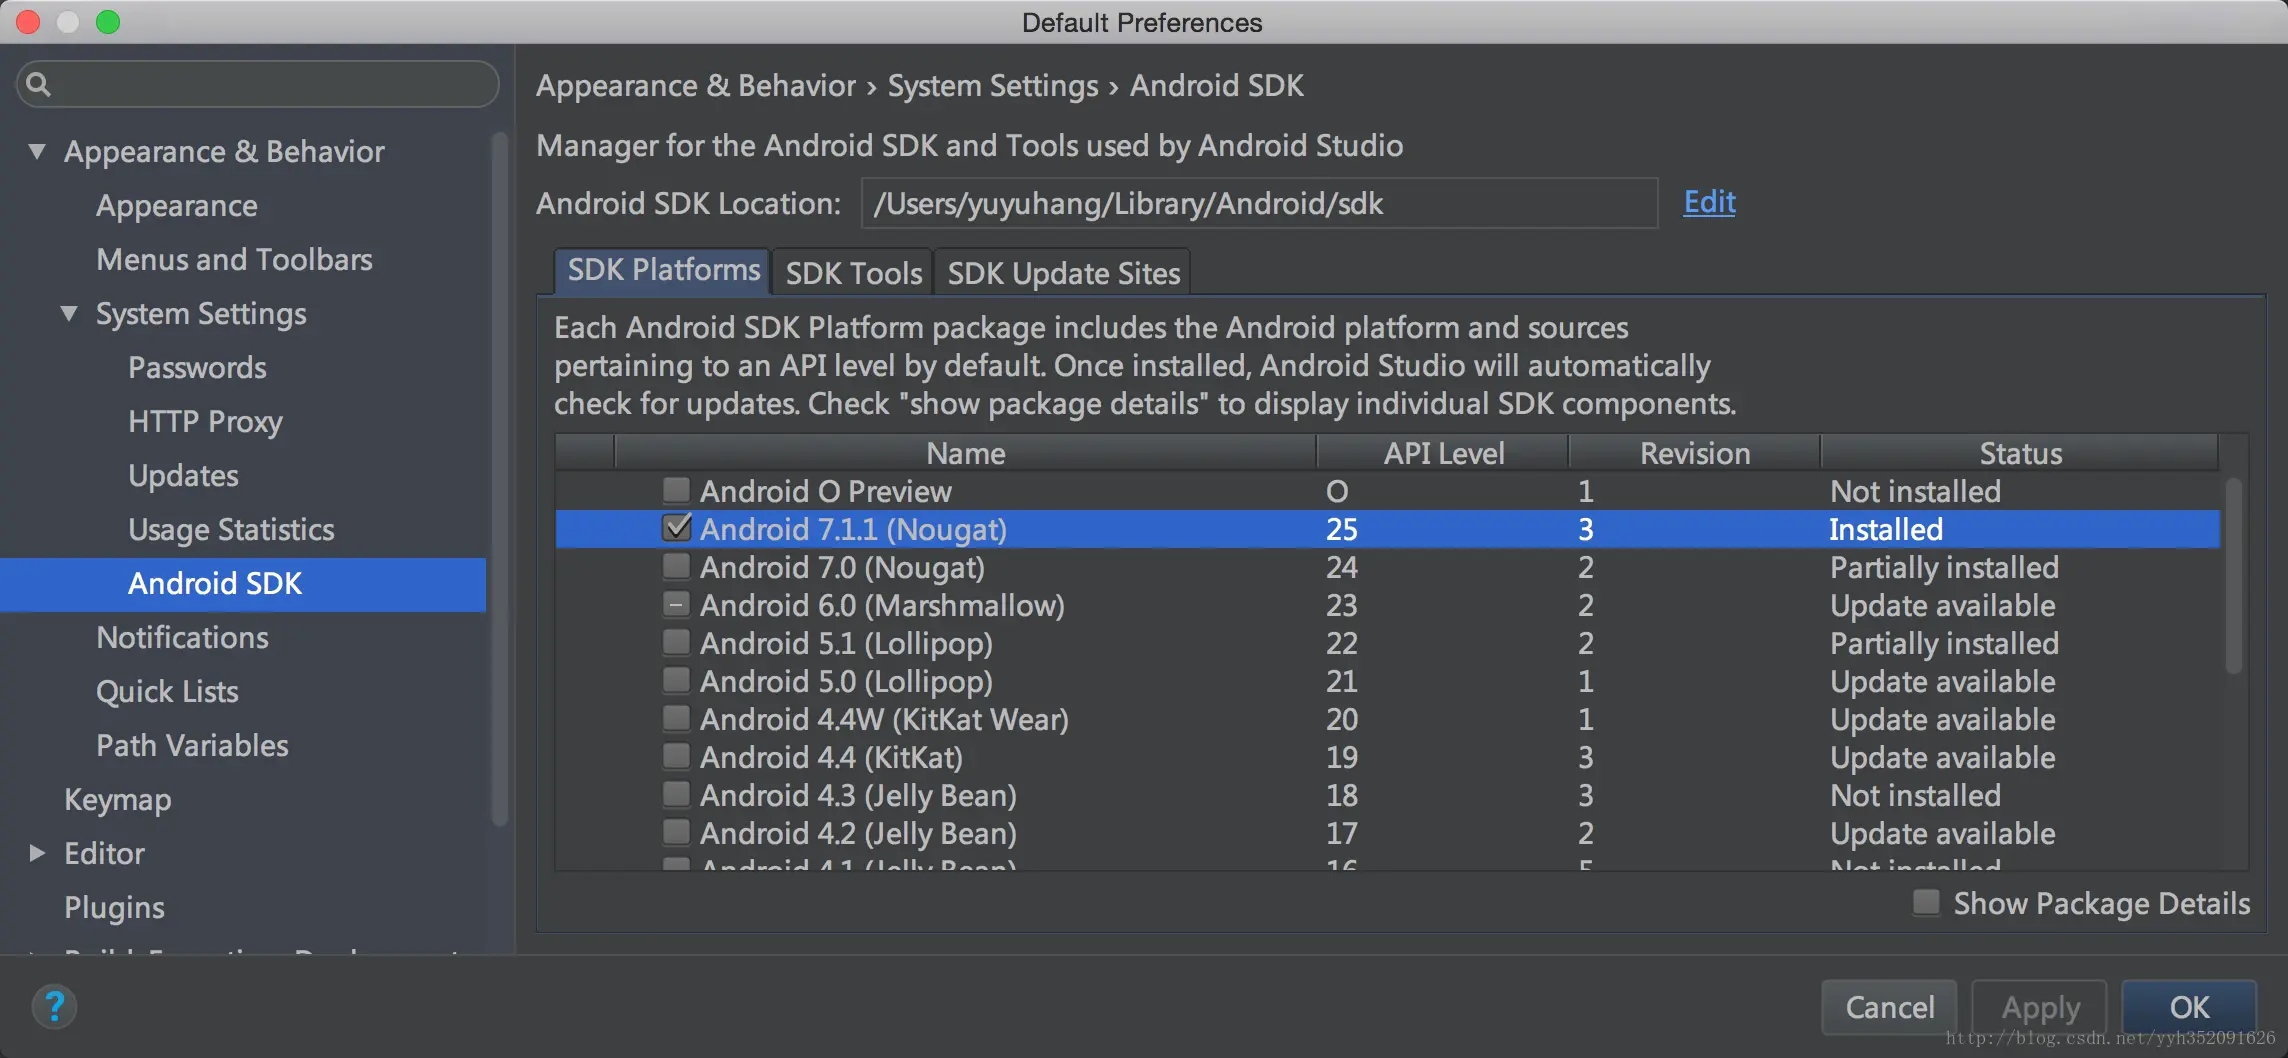The width and height of the screenshot is (2288, 1058).
Task: Check the Android 4.4W (KitKat Wear) checkbox
Action: point(676,718)
